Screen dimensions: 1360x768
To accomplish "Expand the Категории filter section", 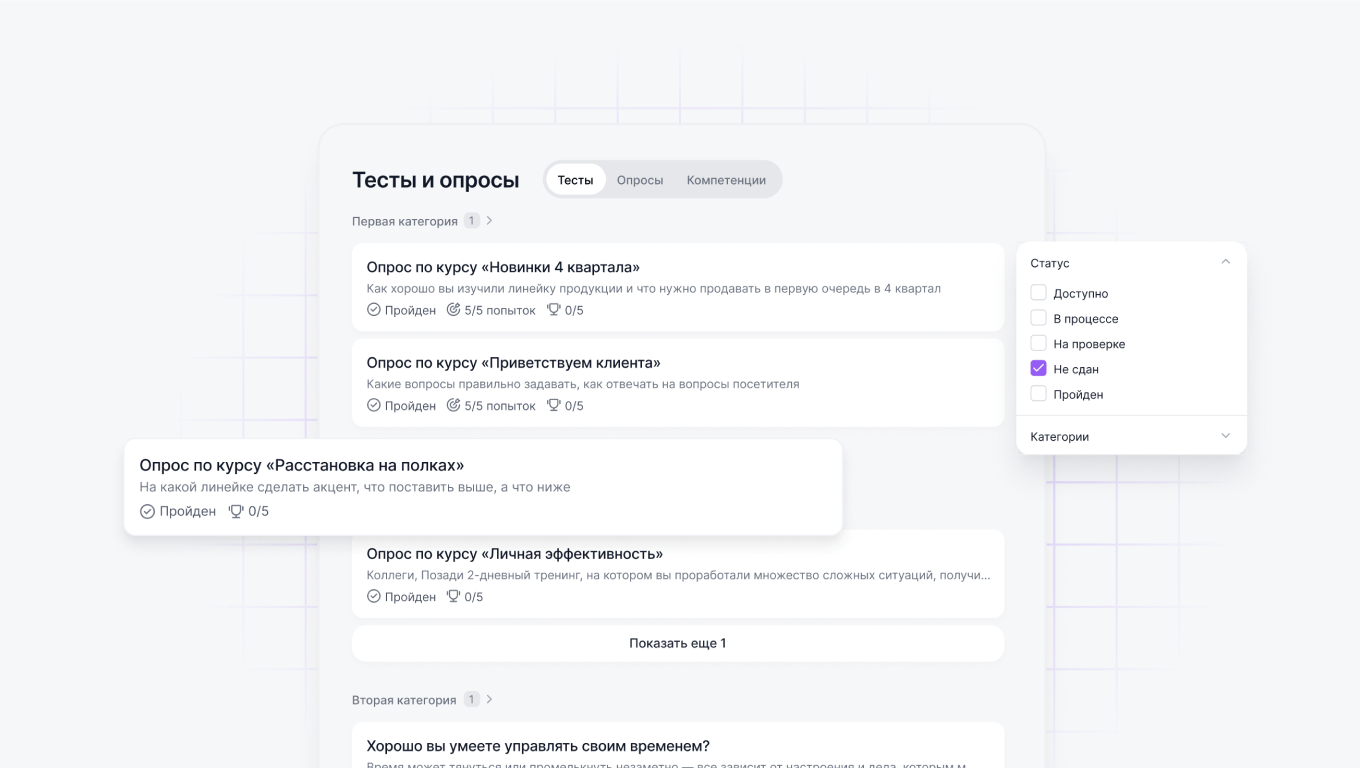I will point(1225,436).
